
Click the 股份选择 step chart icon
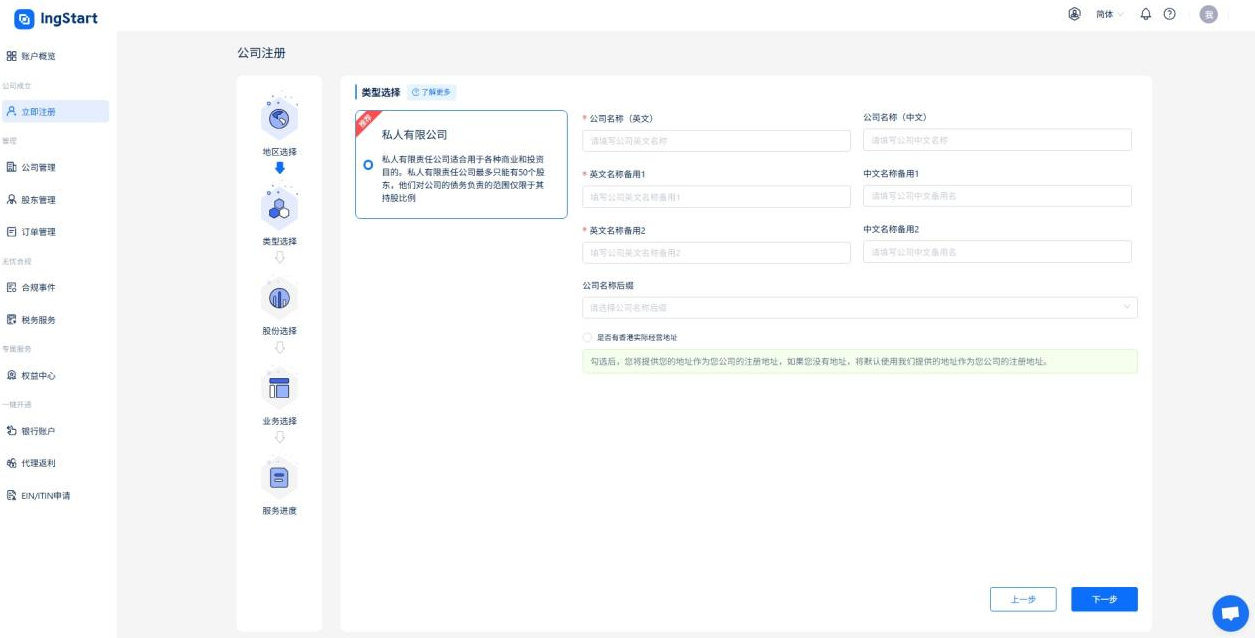[279, 298]
